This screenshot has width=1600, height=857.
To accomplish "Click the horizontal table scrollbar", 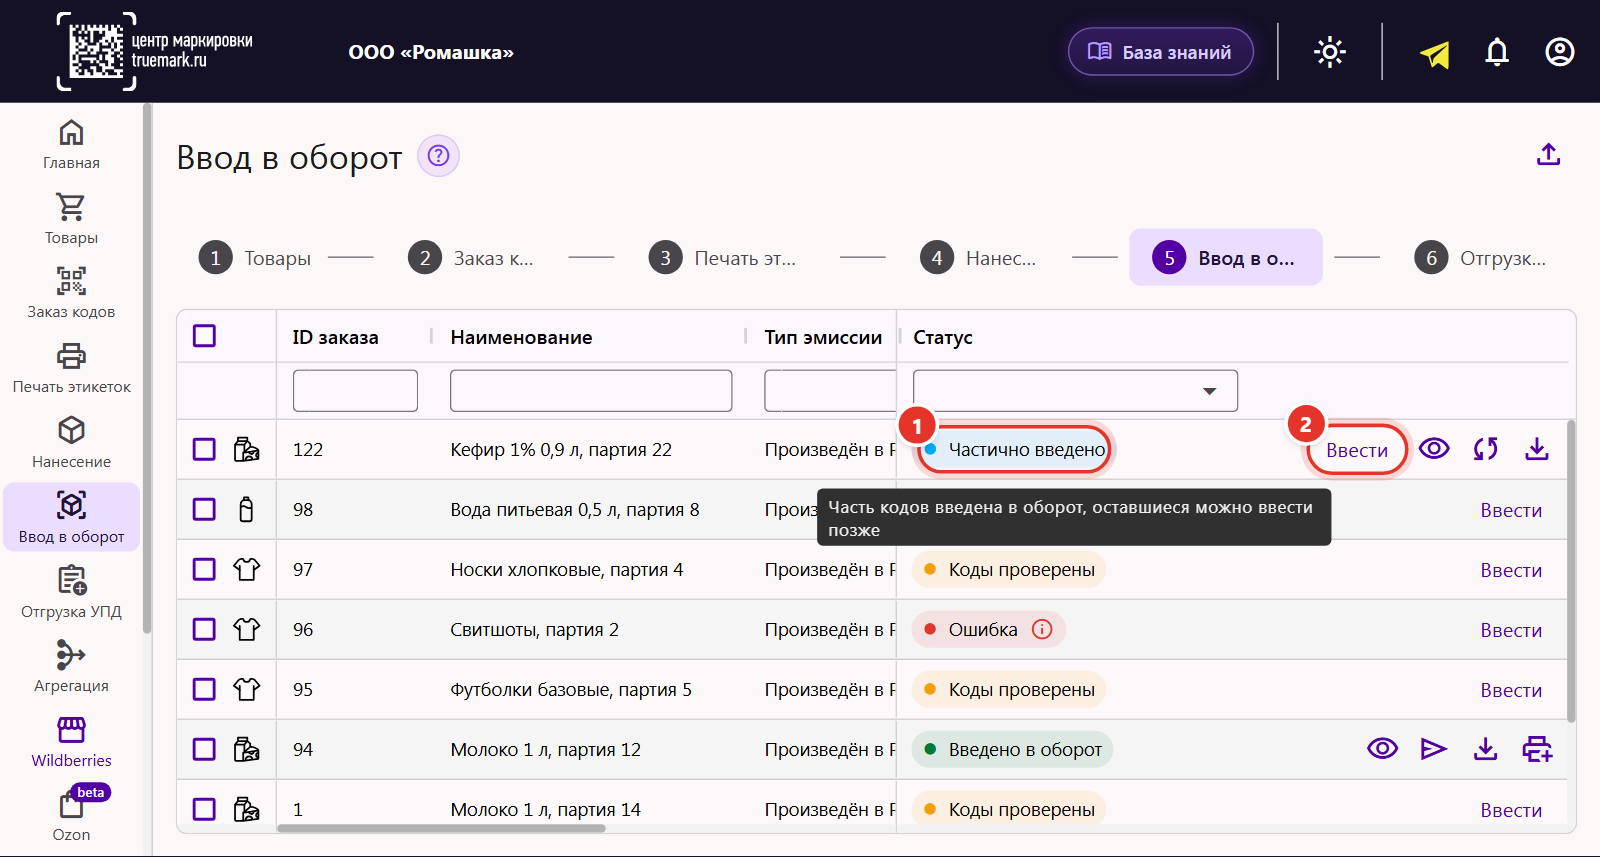I will click(441, 828).
